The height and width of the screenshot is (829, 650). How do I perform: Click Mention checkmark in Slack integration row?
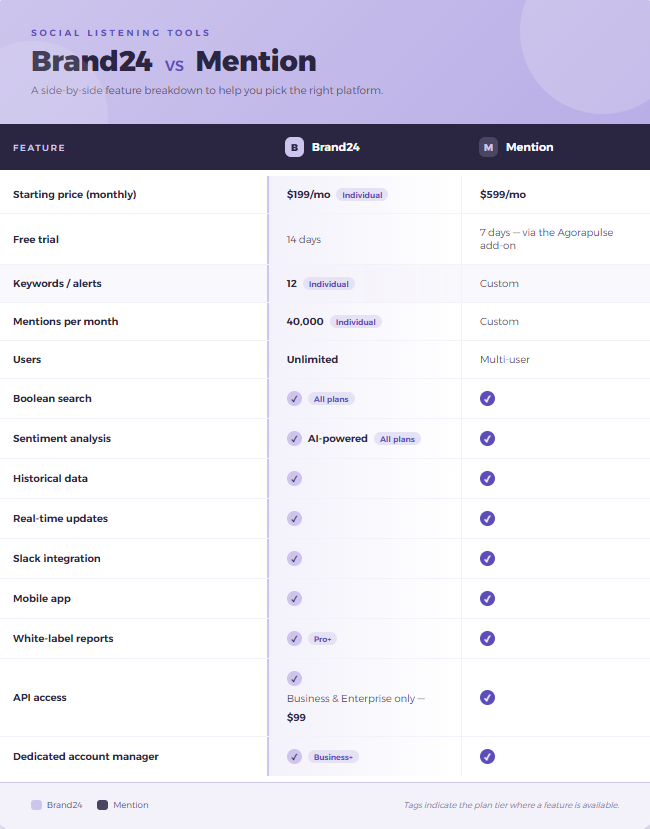point(488,558)
